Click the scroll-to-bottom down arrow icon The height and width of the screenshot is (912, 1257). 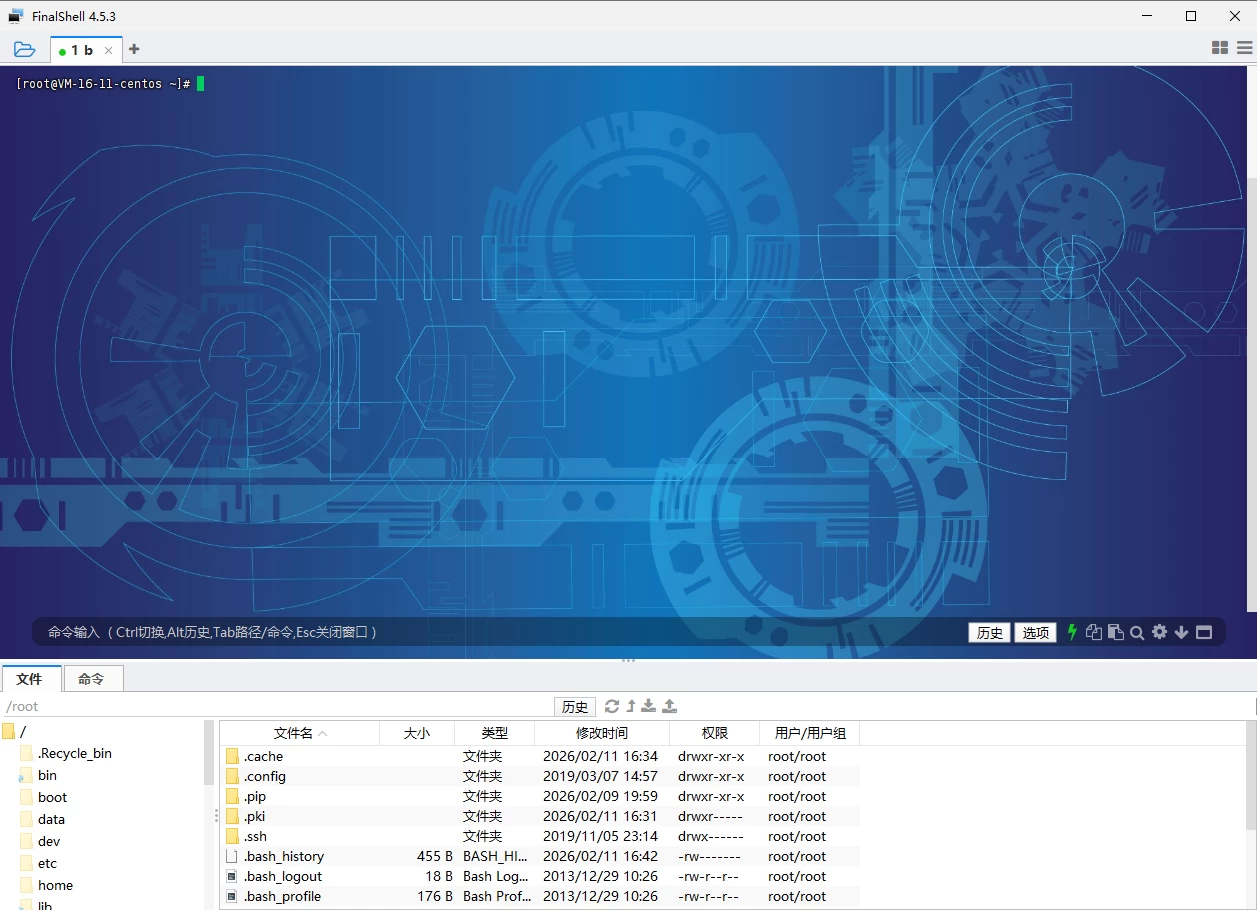pos(1181,632)
